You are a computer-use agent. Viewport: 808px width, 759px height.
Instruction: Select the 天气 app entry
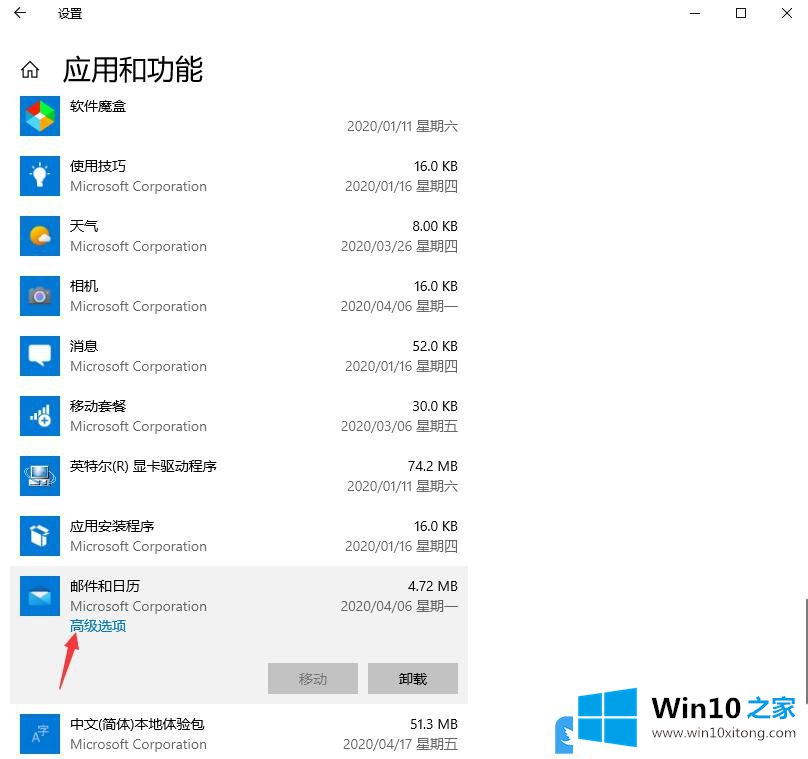click(x=239, y=236)
